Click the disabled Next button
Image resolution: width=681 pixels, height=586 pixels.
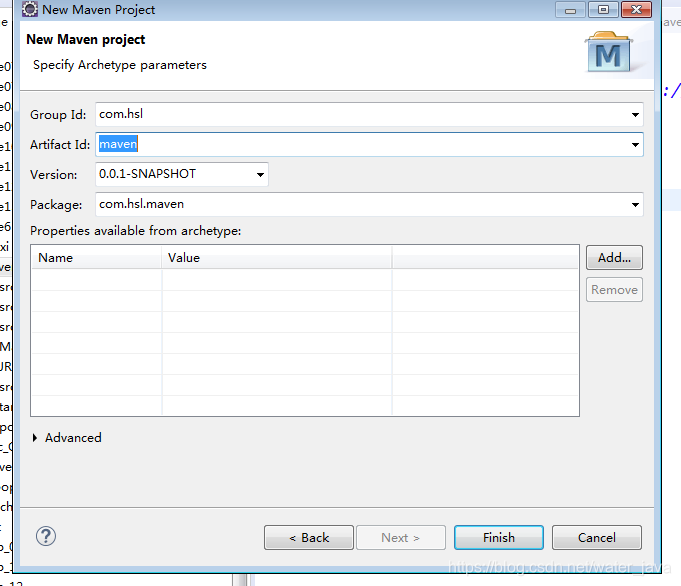pyautogui.click(x=400, y=537)
